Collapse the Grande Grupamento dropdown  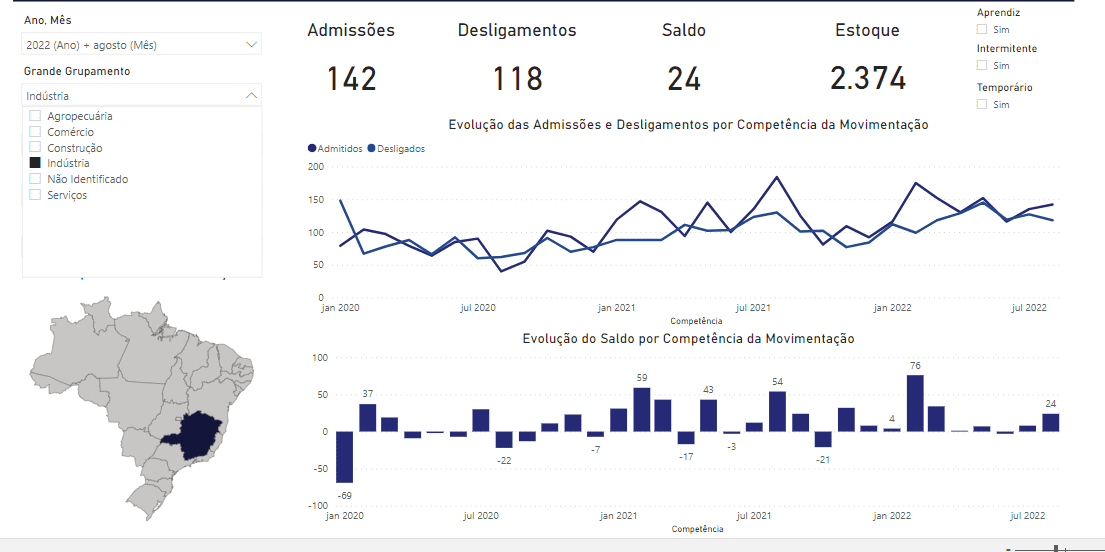[250, 96]
